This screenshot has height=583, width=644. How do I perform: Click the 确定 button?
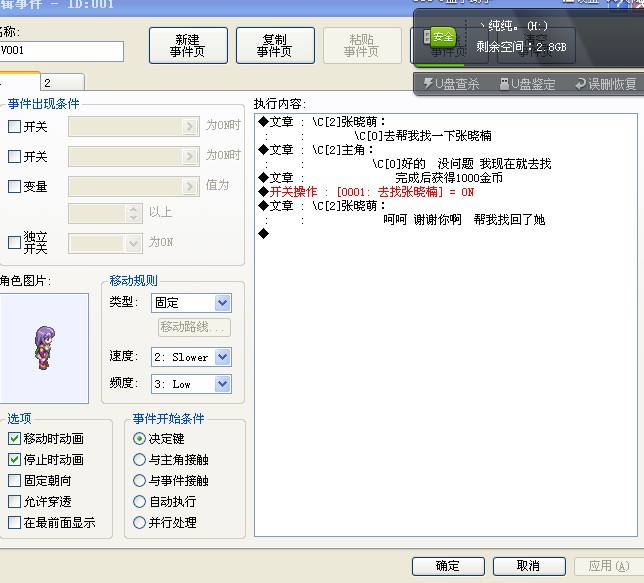pyautogui.click(x=448, y=566)
